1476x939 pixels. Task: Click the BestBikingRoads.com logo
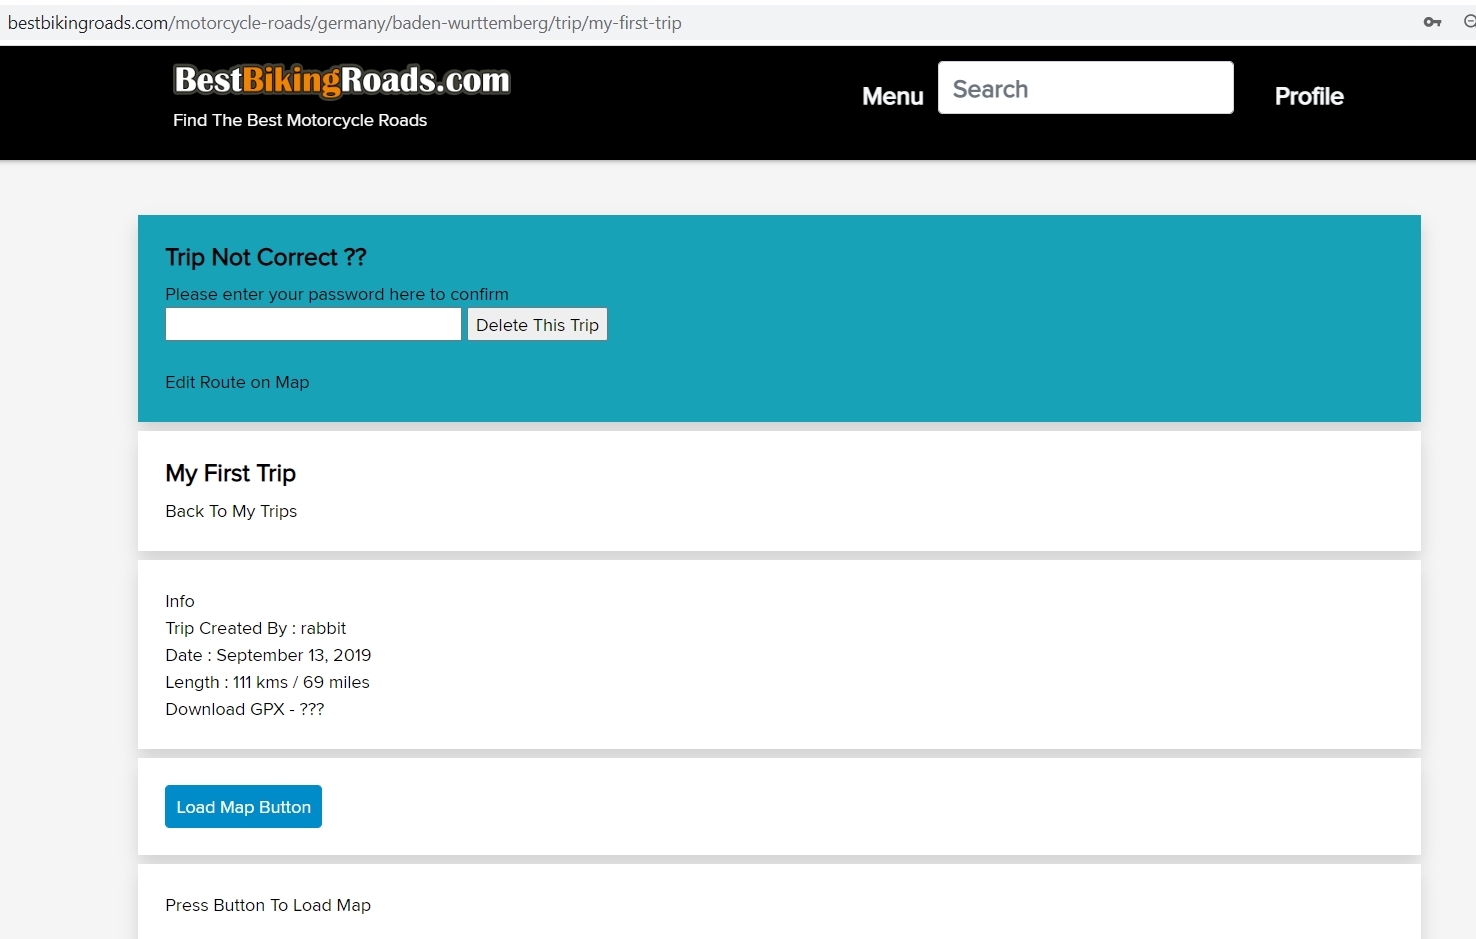click(x=341, y=80)
